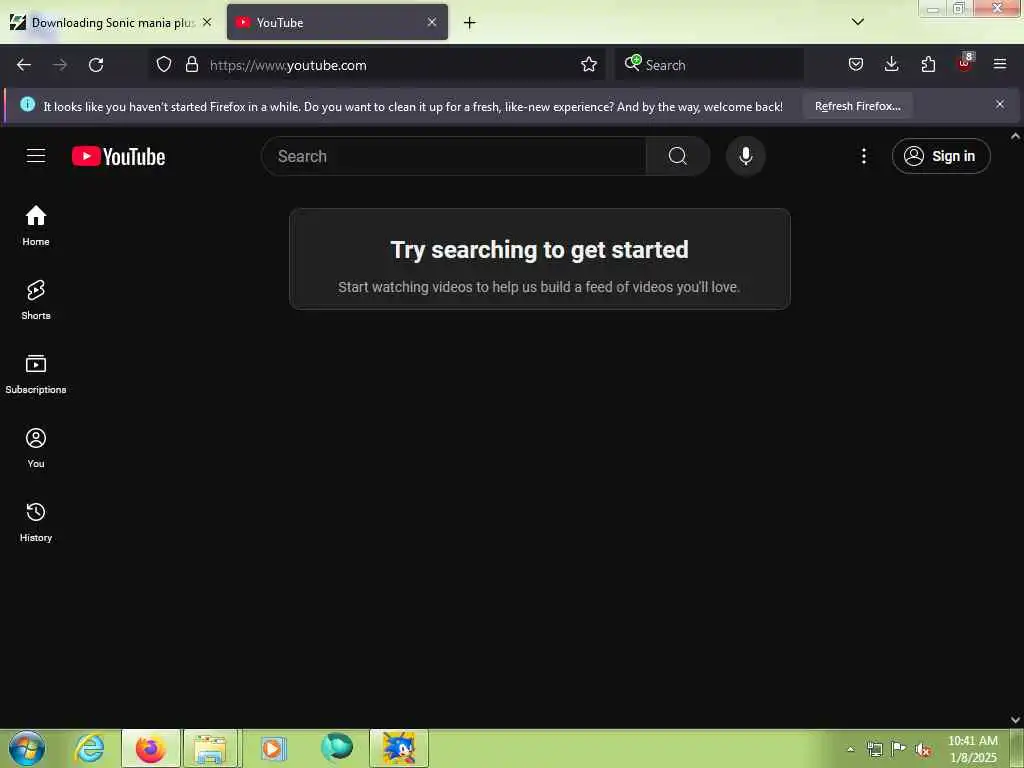
Task: Click the muted volume tray icon
Action: pos(923,749)
